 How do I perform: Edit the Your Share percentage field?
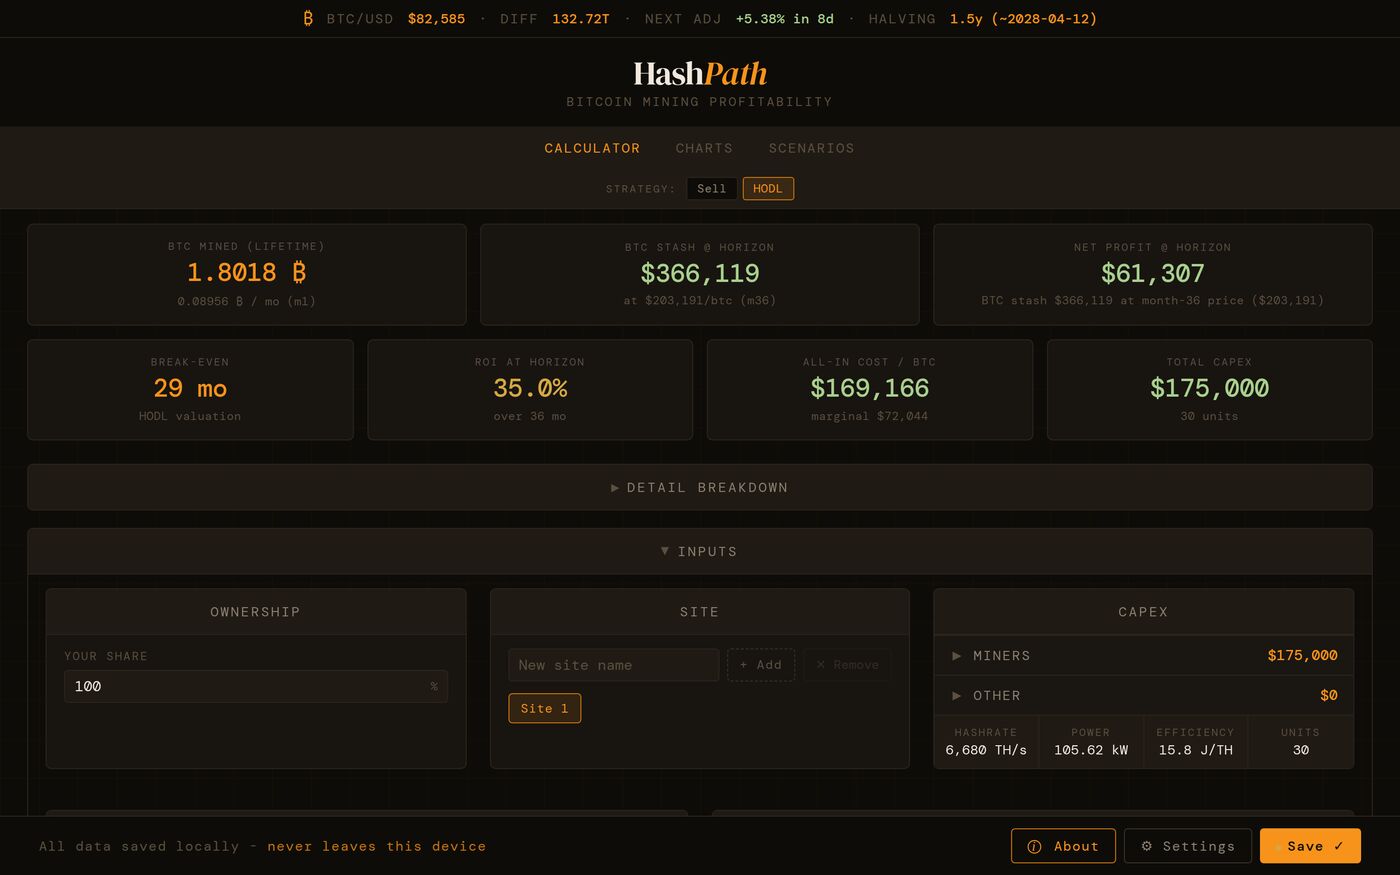pos(256,686)
